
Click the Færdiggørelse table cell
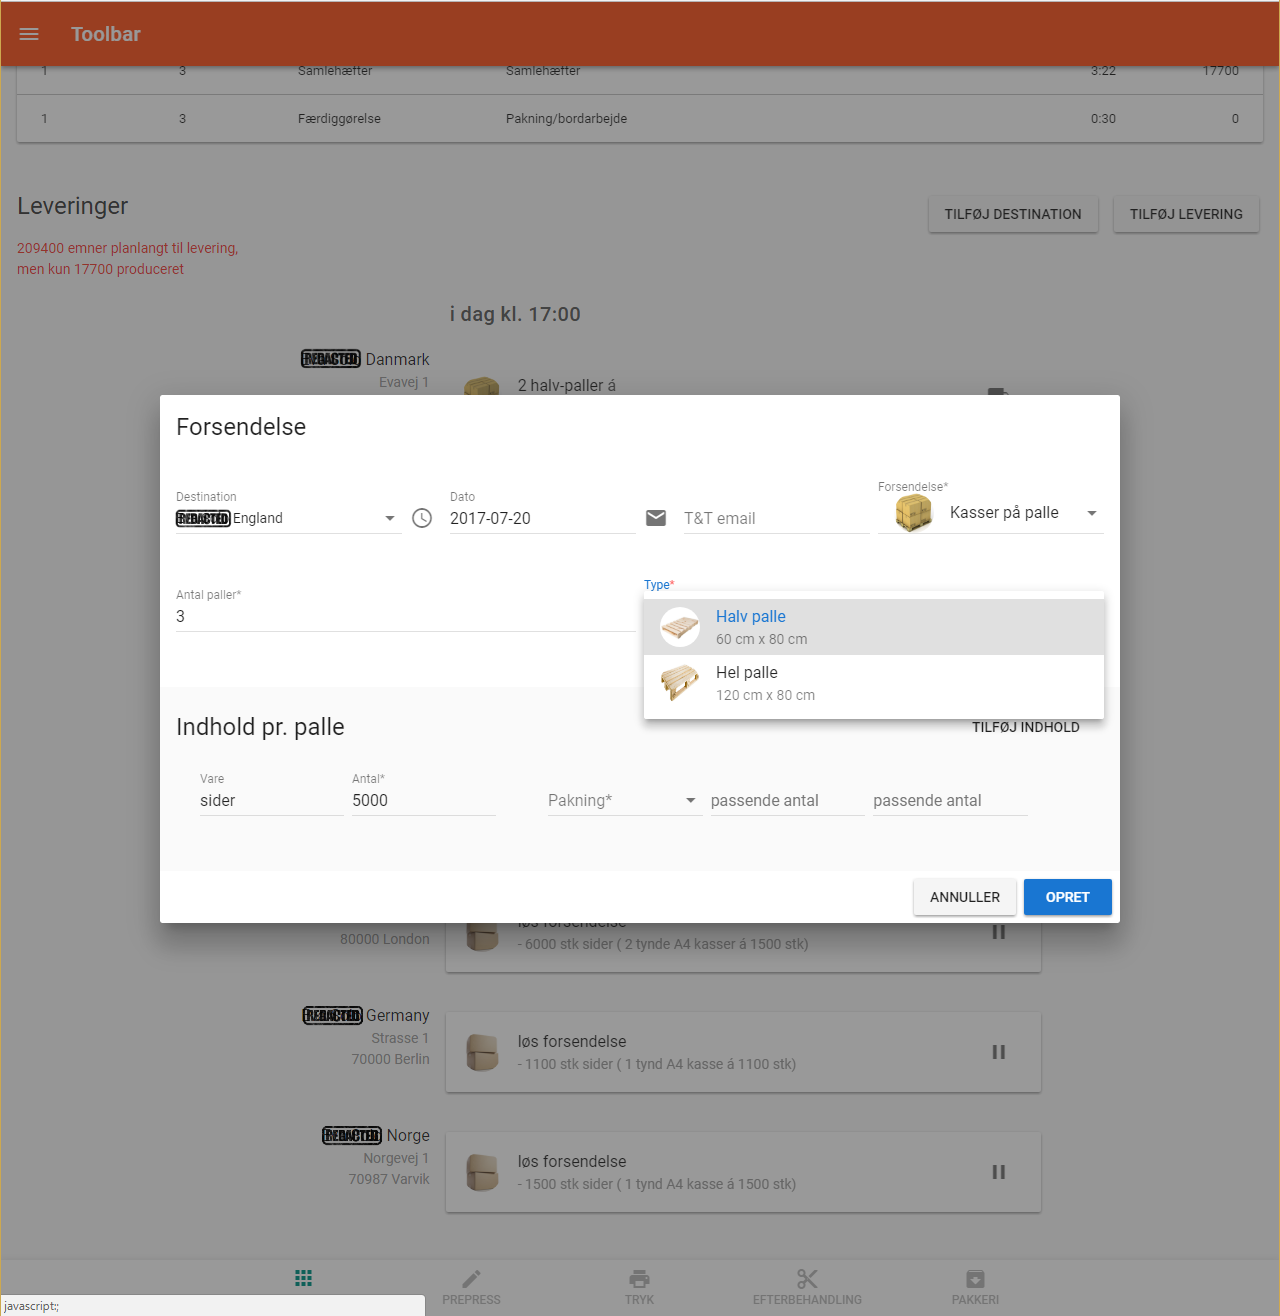(339, 118)
